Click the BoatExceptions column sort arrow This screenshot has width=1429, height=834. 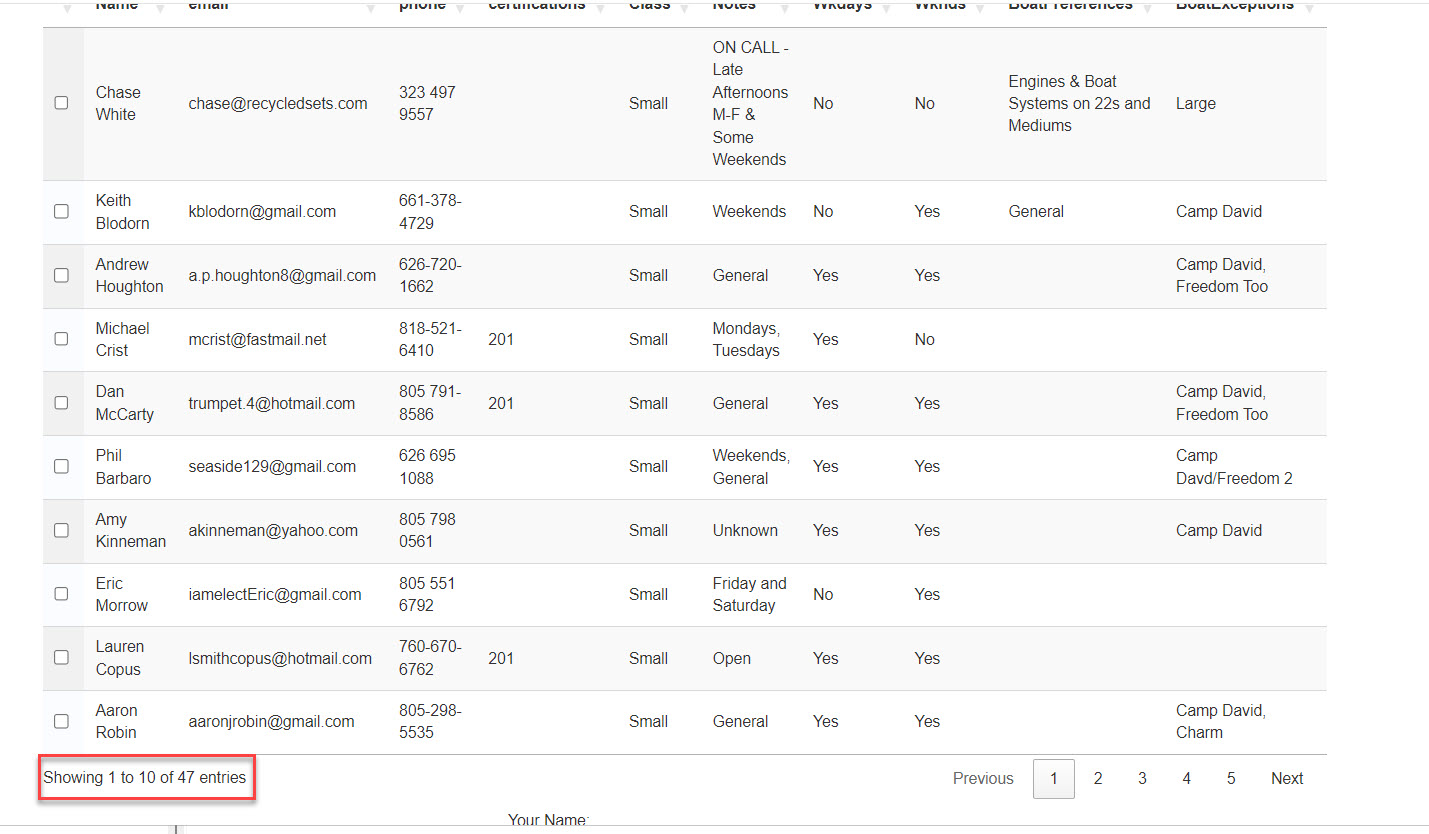click(x=1309, y=9)
